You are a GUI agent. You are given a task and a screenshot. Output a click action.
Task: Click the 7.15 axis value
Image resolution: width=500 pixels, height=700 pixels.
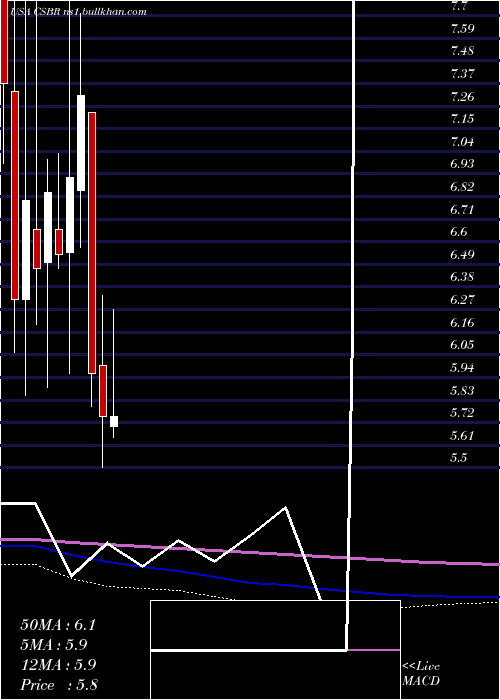[x=462, y=119]
